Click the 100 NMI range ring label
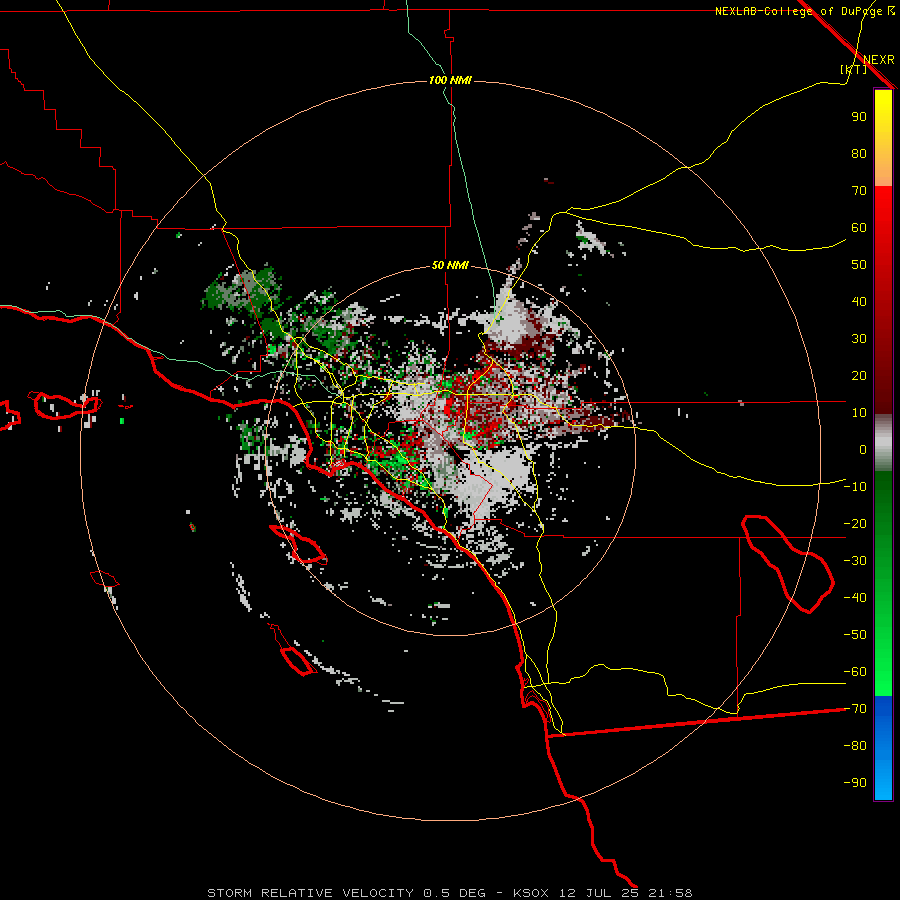Screen dimensions: 900x900 [450, 80]
